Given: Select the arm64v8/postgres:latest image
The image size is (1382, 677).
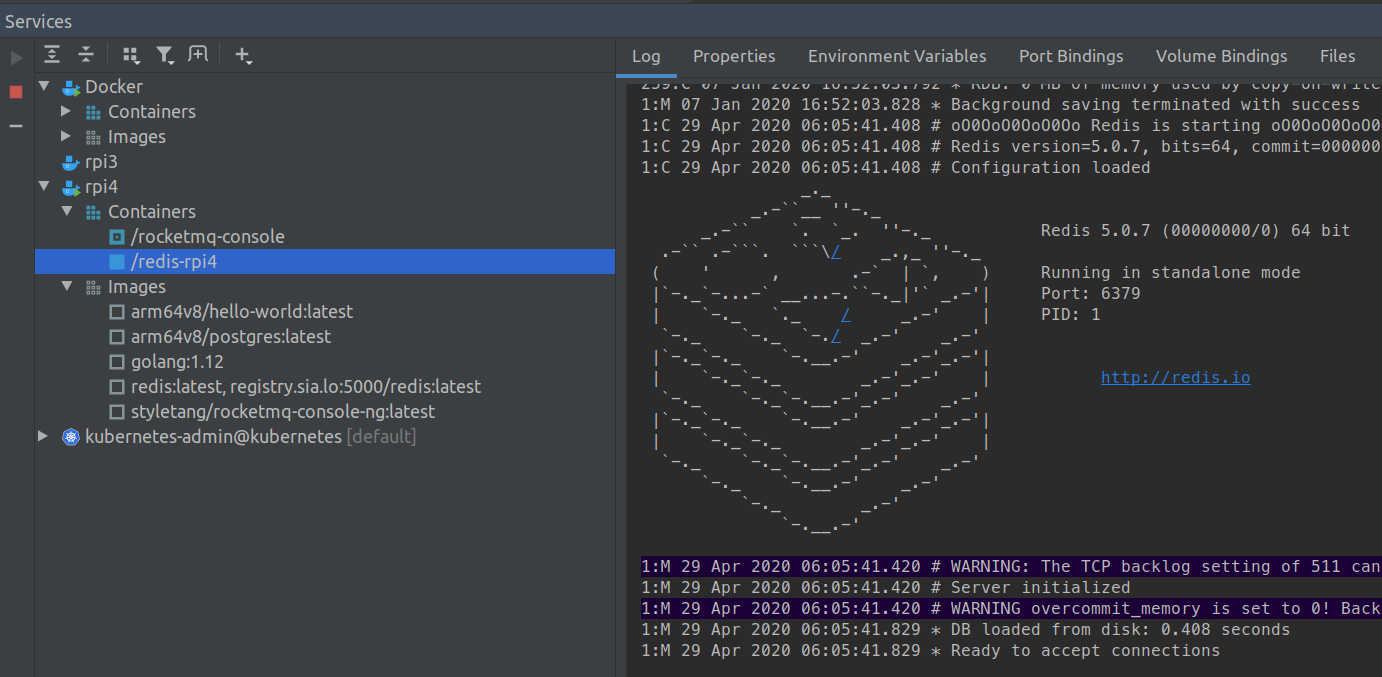Looking at the screenshot, I should coord(227,336).
